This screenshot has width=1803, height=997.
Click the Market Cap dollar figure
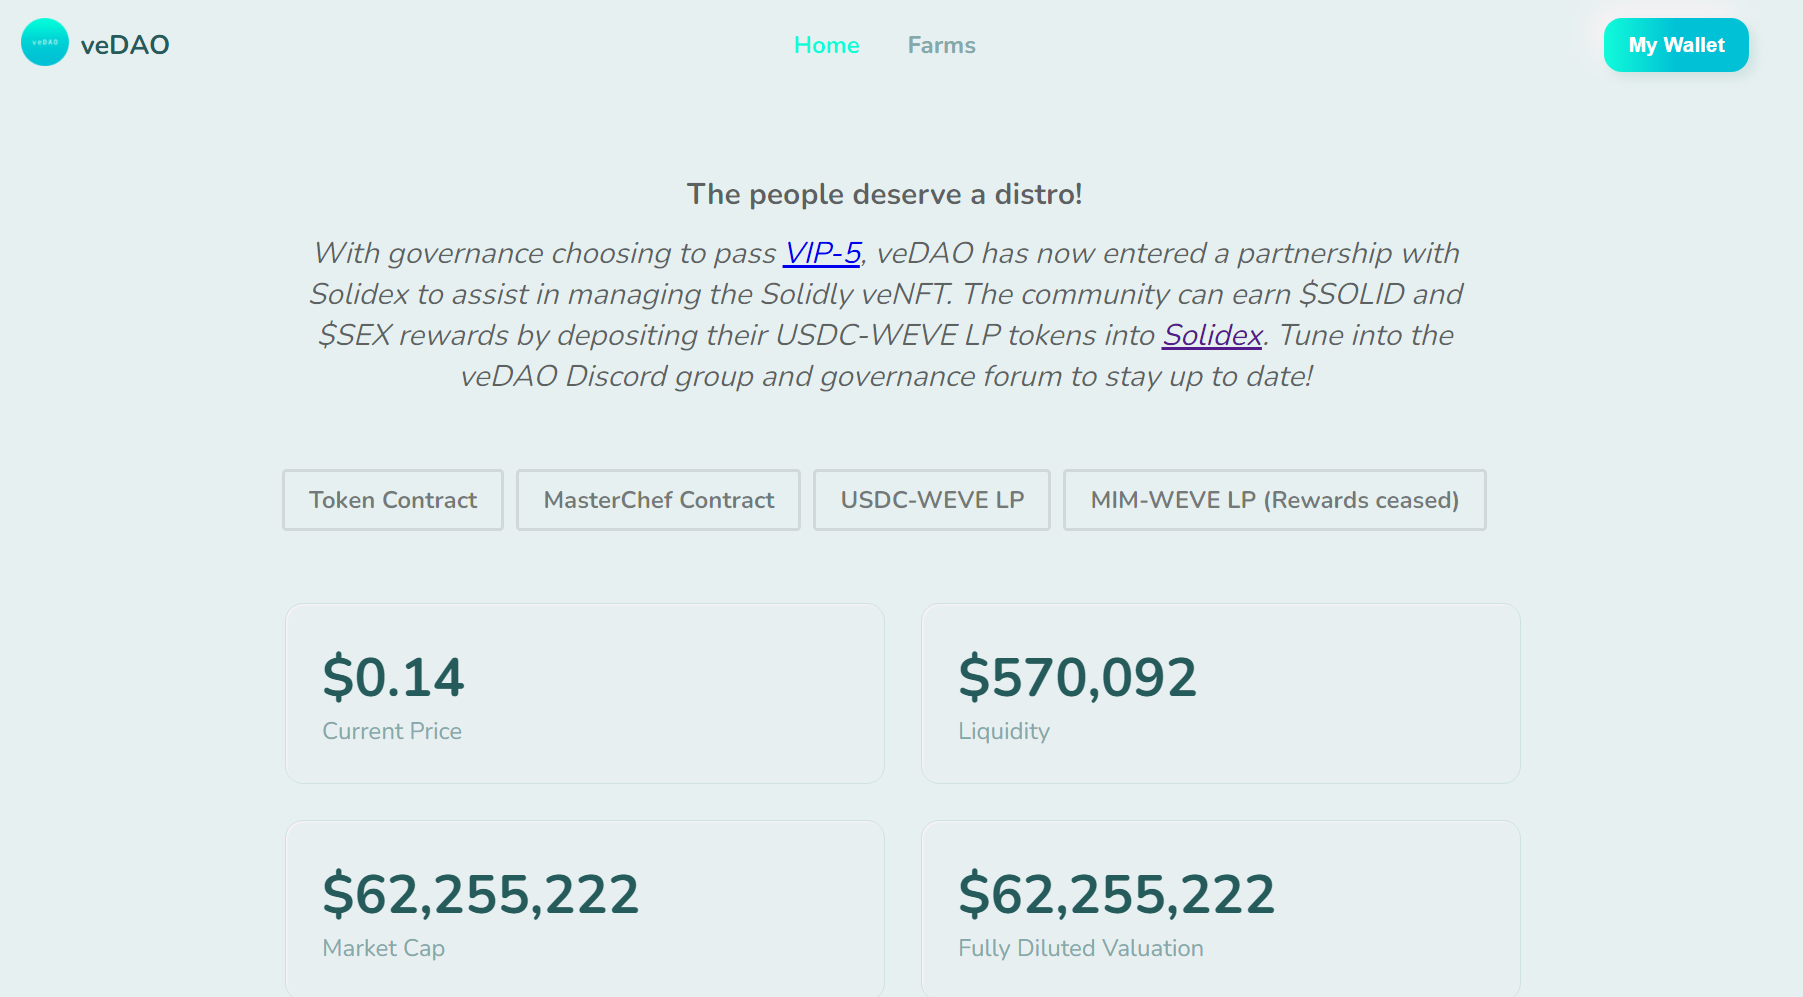480,894
